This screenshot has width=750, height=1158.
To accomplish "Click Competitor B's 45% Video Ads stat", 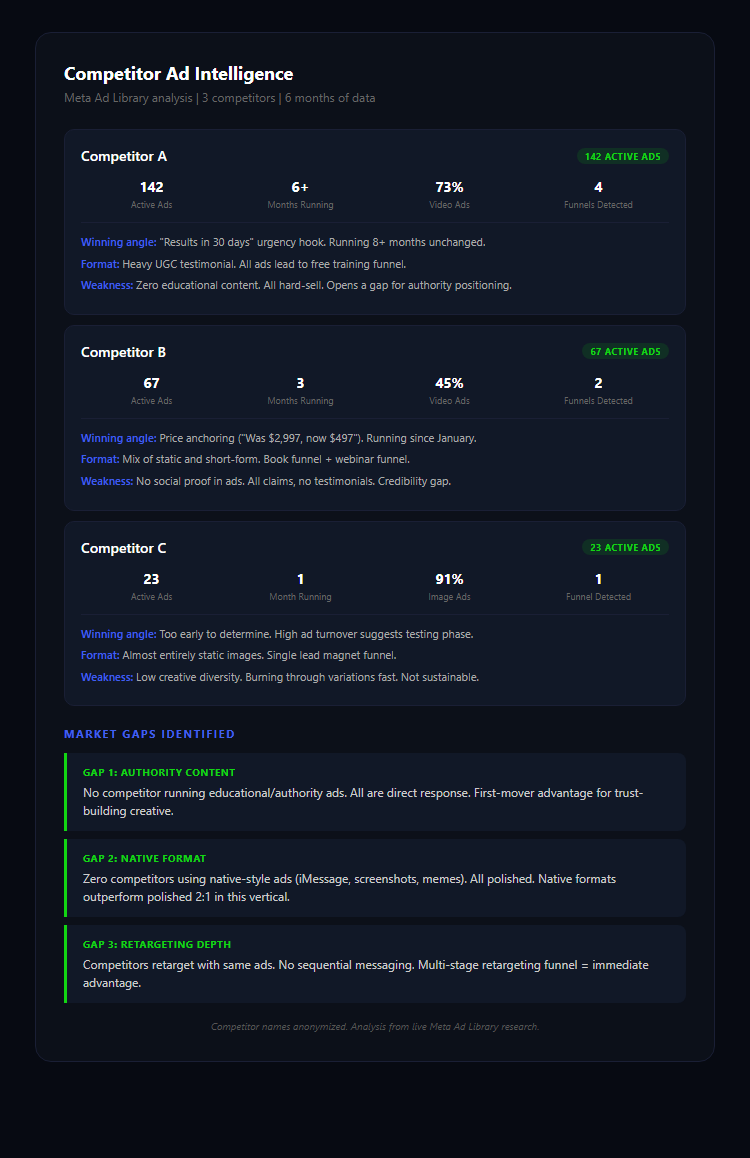I will (449, 390).
